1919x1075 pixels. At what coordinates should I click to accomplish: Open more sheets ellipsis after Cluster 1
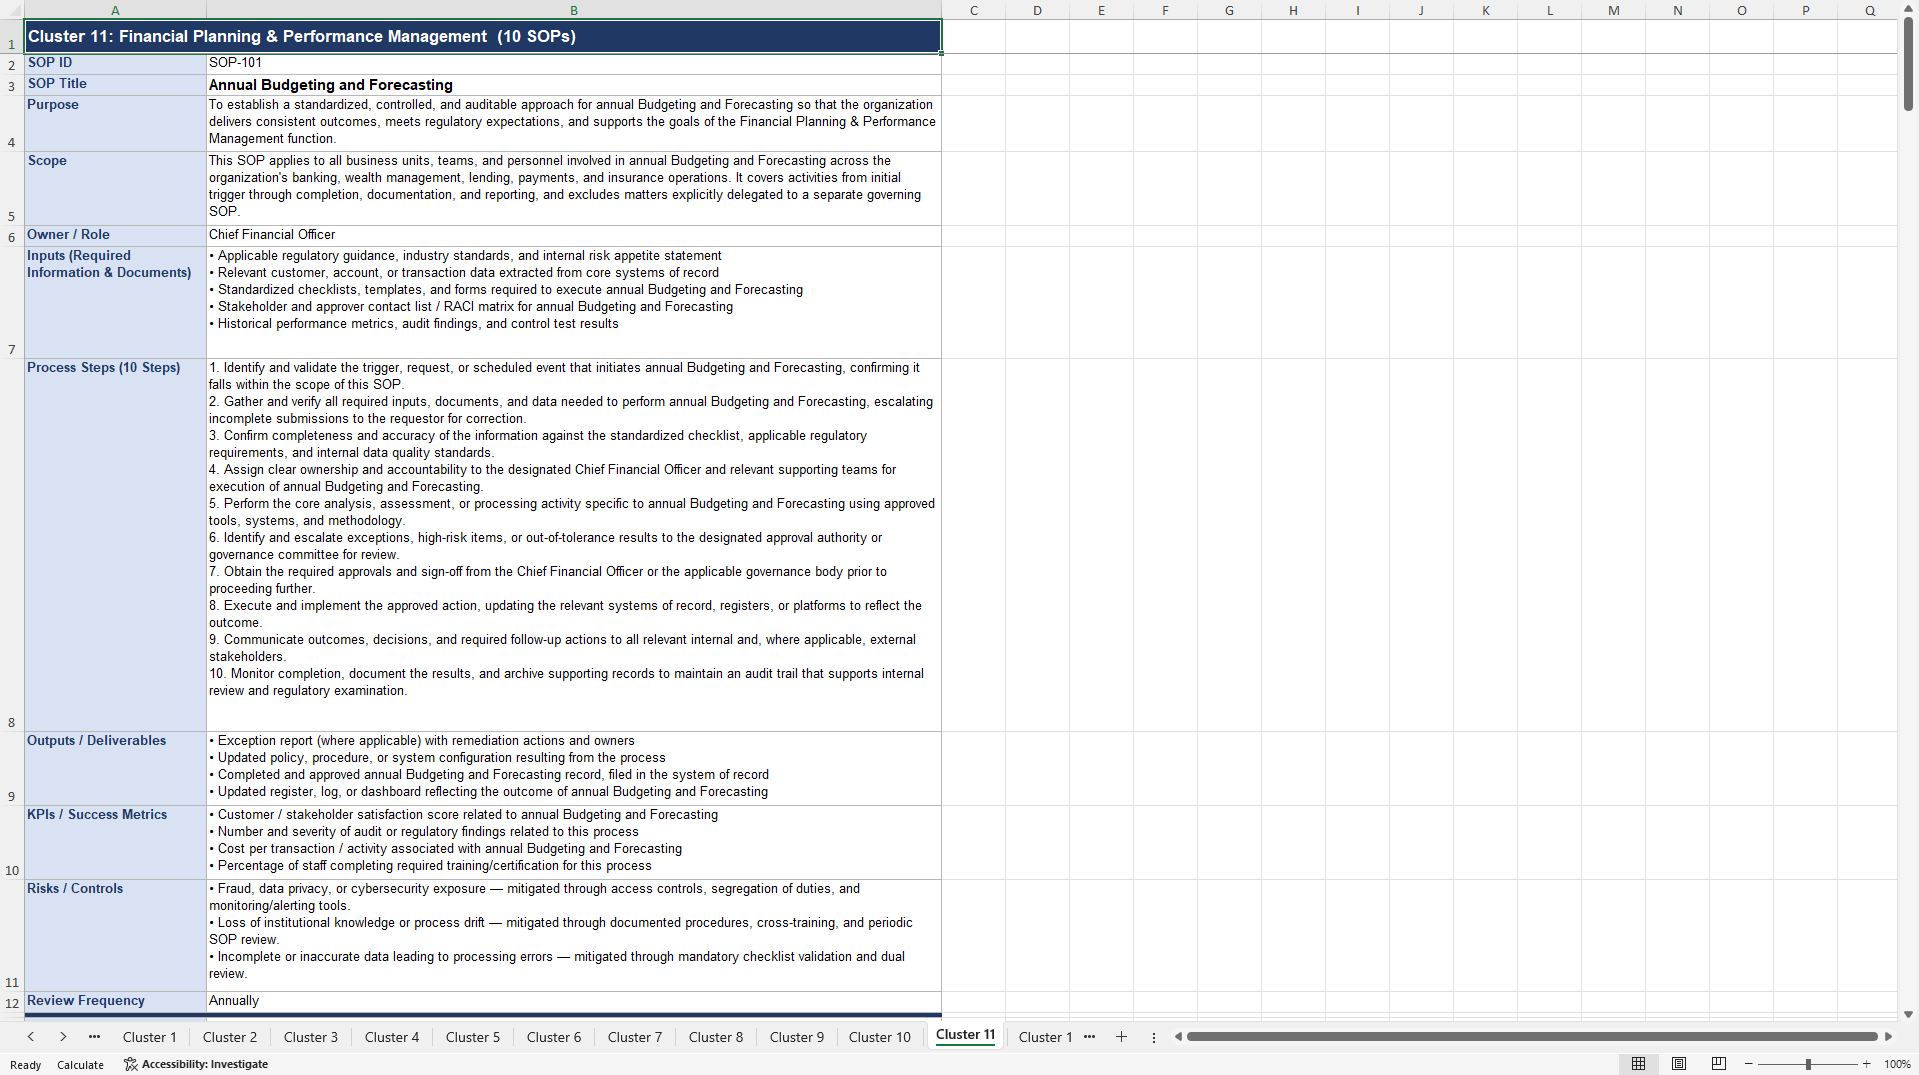1089,1037
